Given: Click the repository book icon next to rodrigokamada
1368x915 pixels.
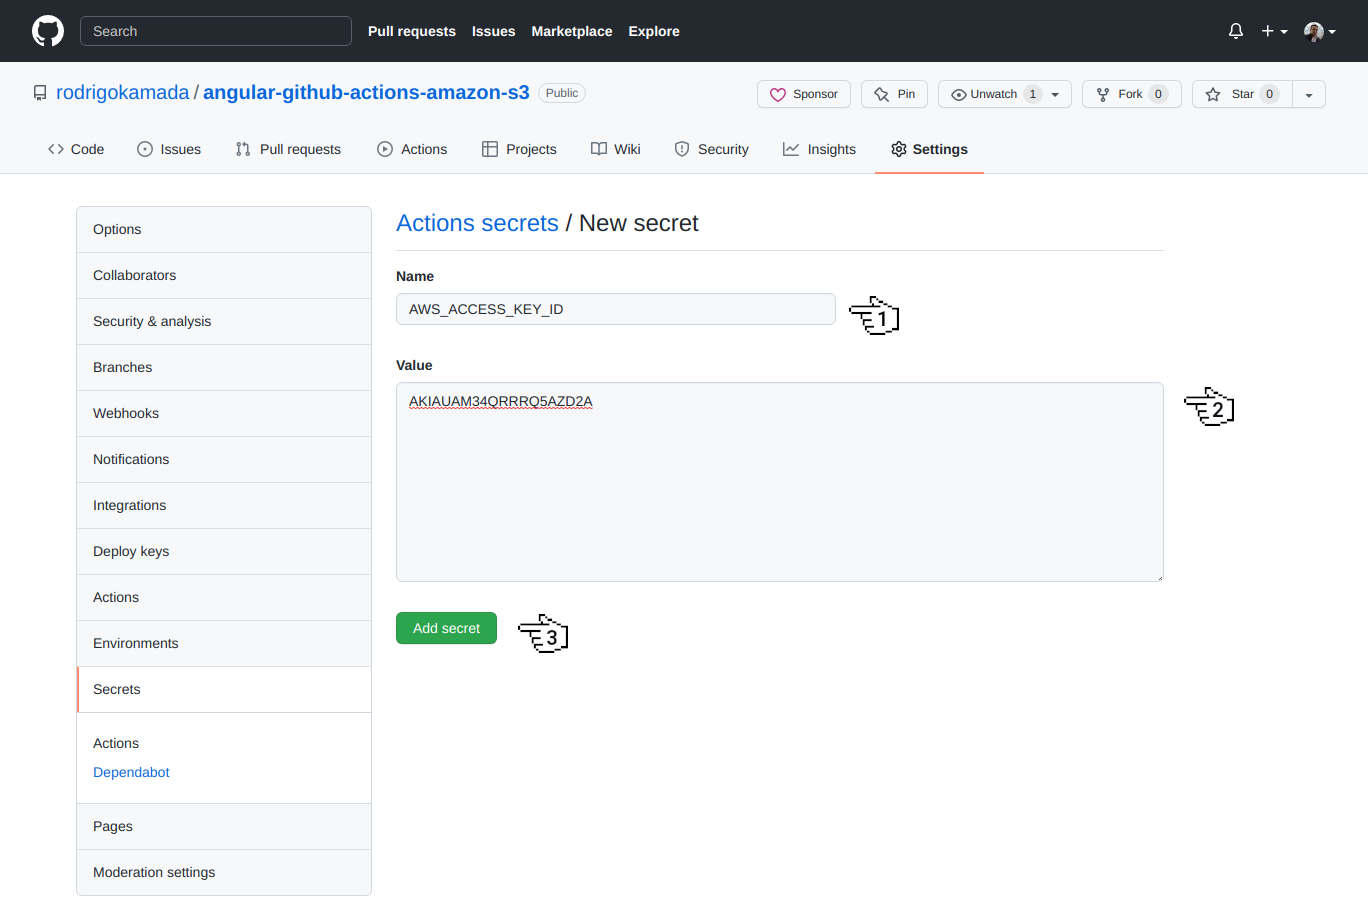Looking at the screenshot, I should click(40, 92).
